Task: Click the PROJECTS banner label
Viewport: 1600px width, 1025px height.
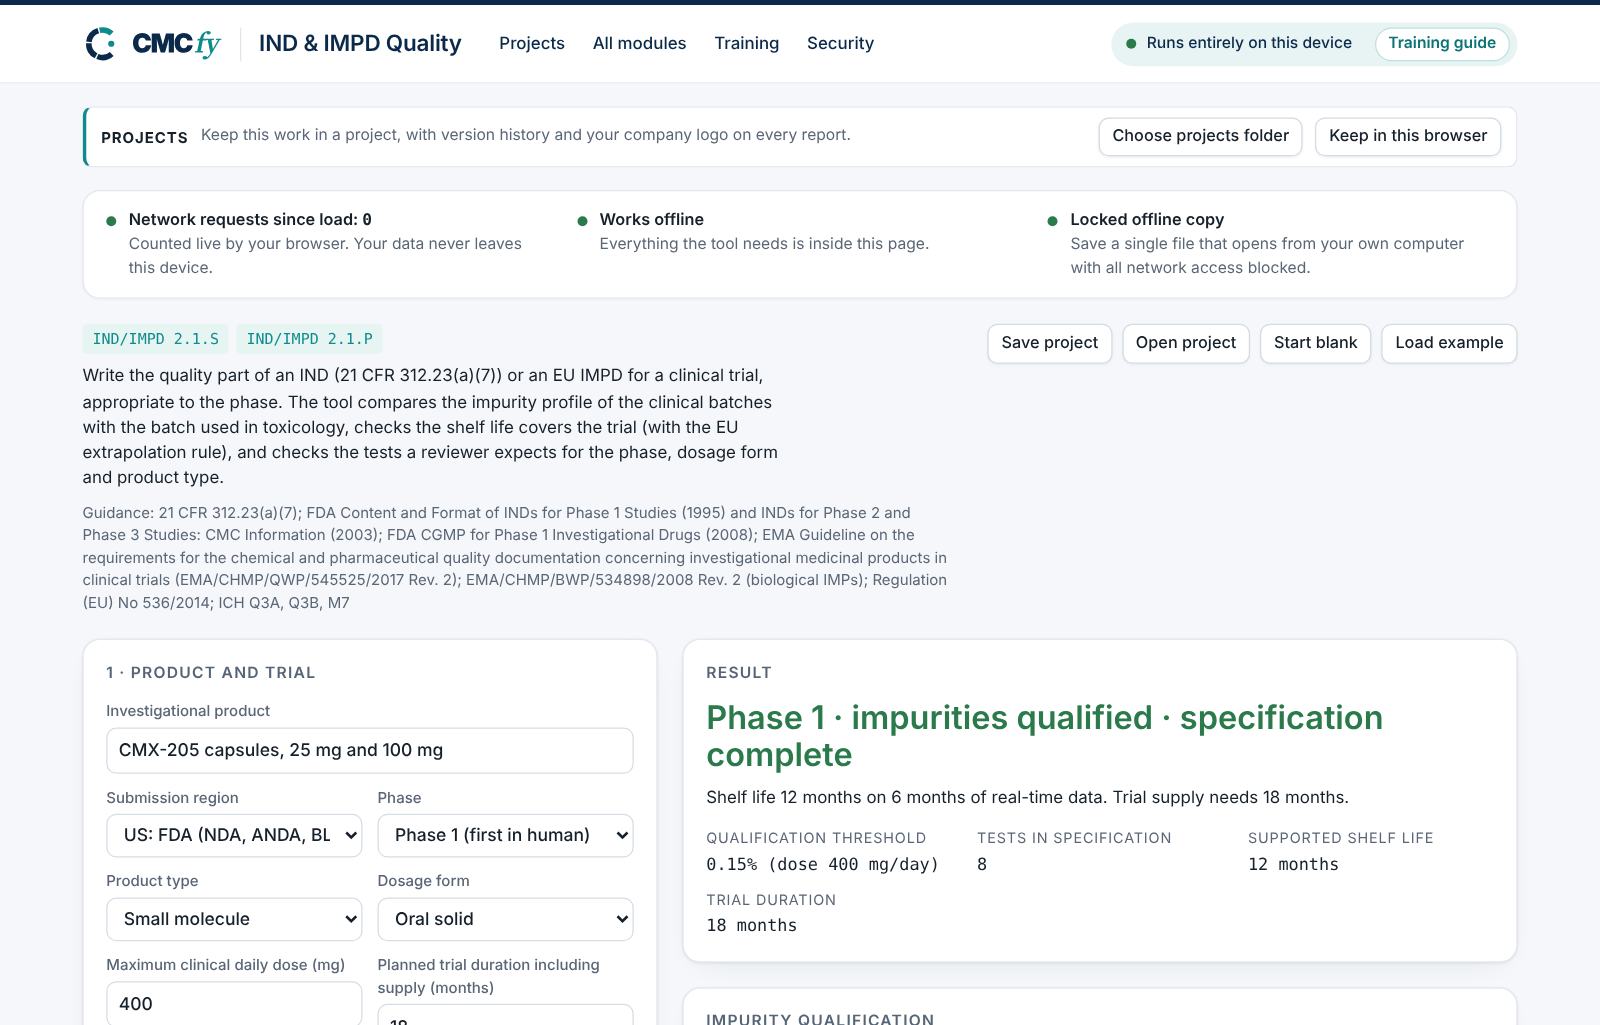Action: click(144, 137)
